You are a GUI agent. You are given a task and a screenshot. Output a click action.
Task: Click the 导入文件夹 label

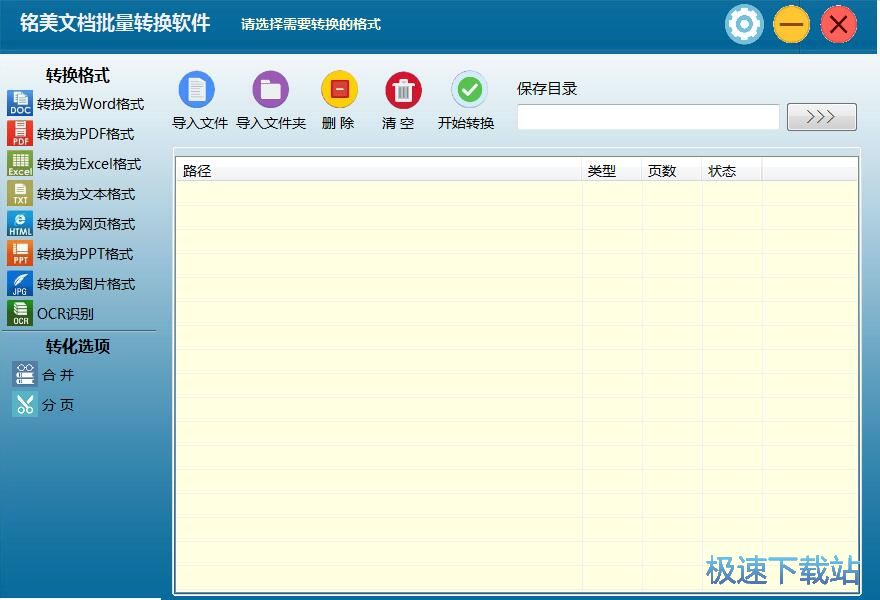click(271, 123)
